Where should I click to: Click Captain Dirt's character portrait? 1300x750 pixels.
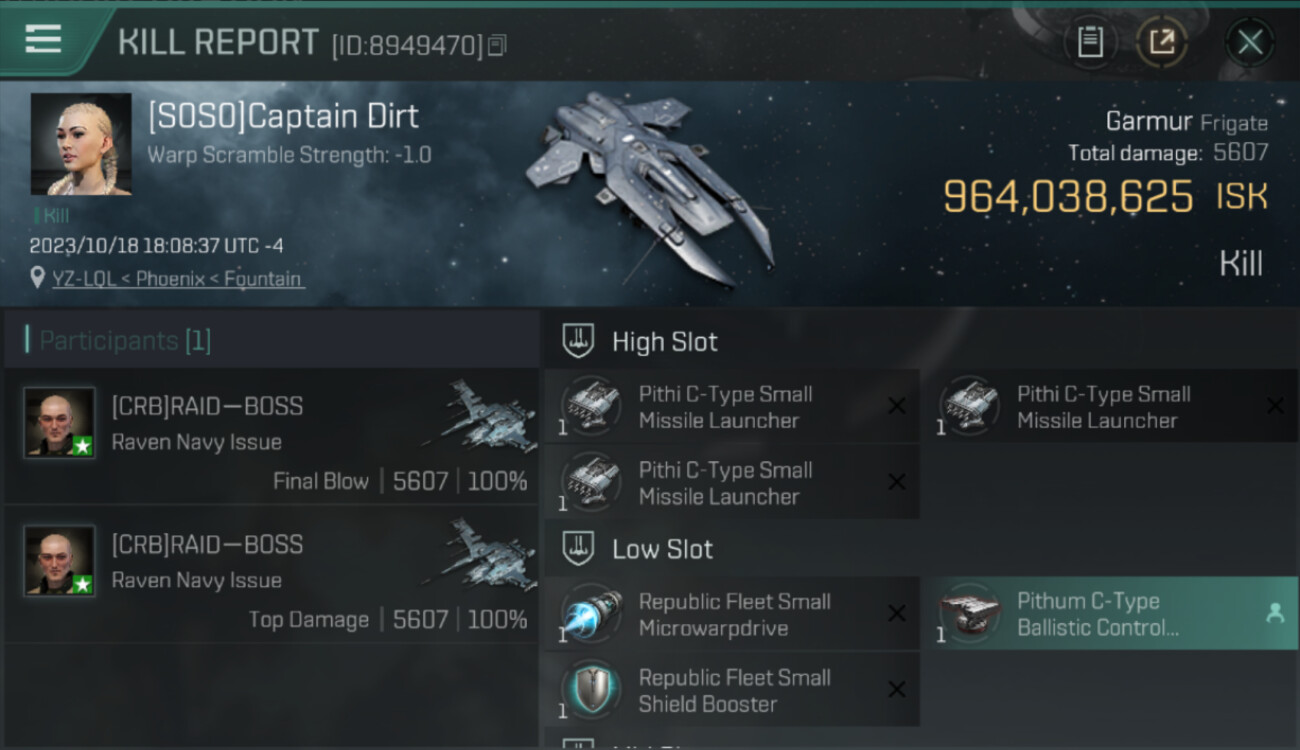[x=81, y=144]
